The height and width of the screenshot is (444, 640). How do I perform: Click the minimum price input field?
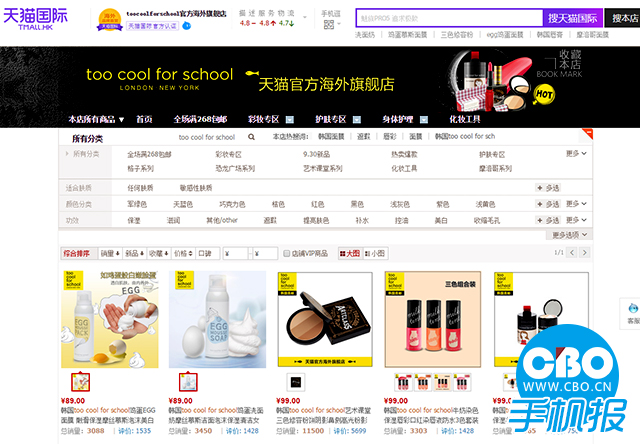(235, 253)
